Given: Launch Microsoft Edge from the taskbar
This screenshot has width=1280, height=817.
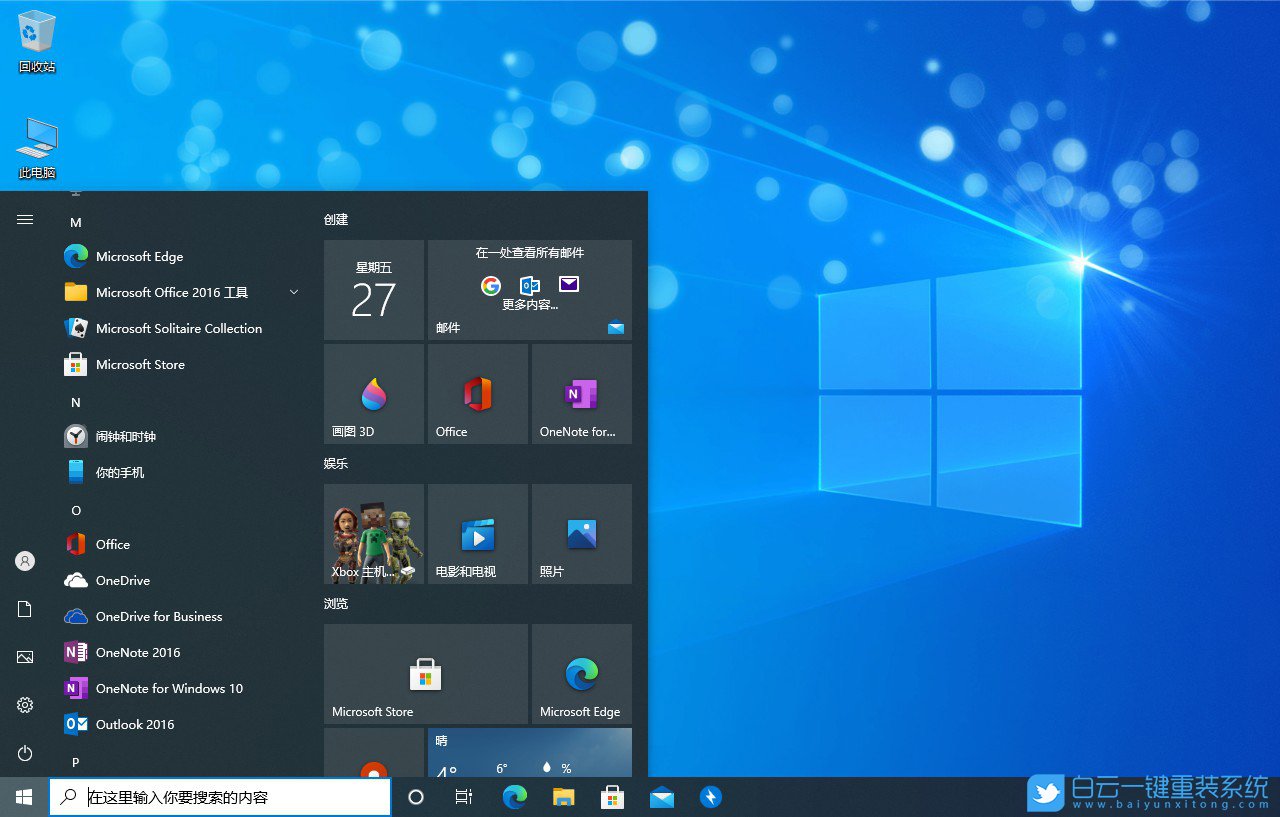Looking at the screenshot, I should coord(514,797).
